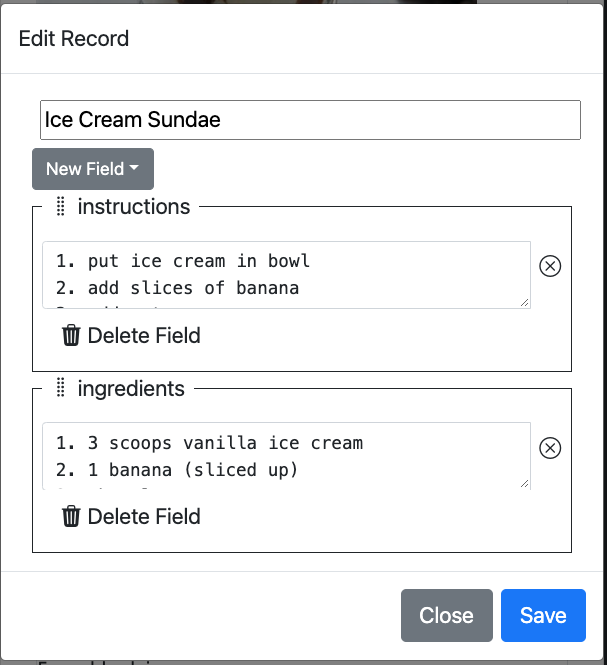607x665 pixels.
Task: Click the Ice Cream Sundae title field
Action: [310, 120]
